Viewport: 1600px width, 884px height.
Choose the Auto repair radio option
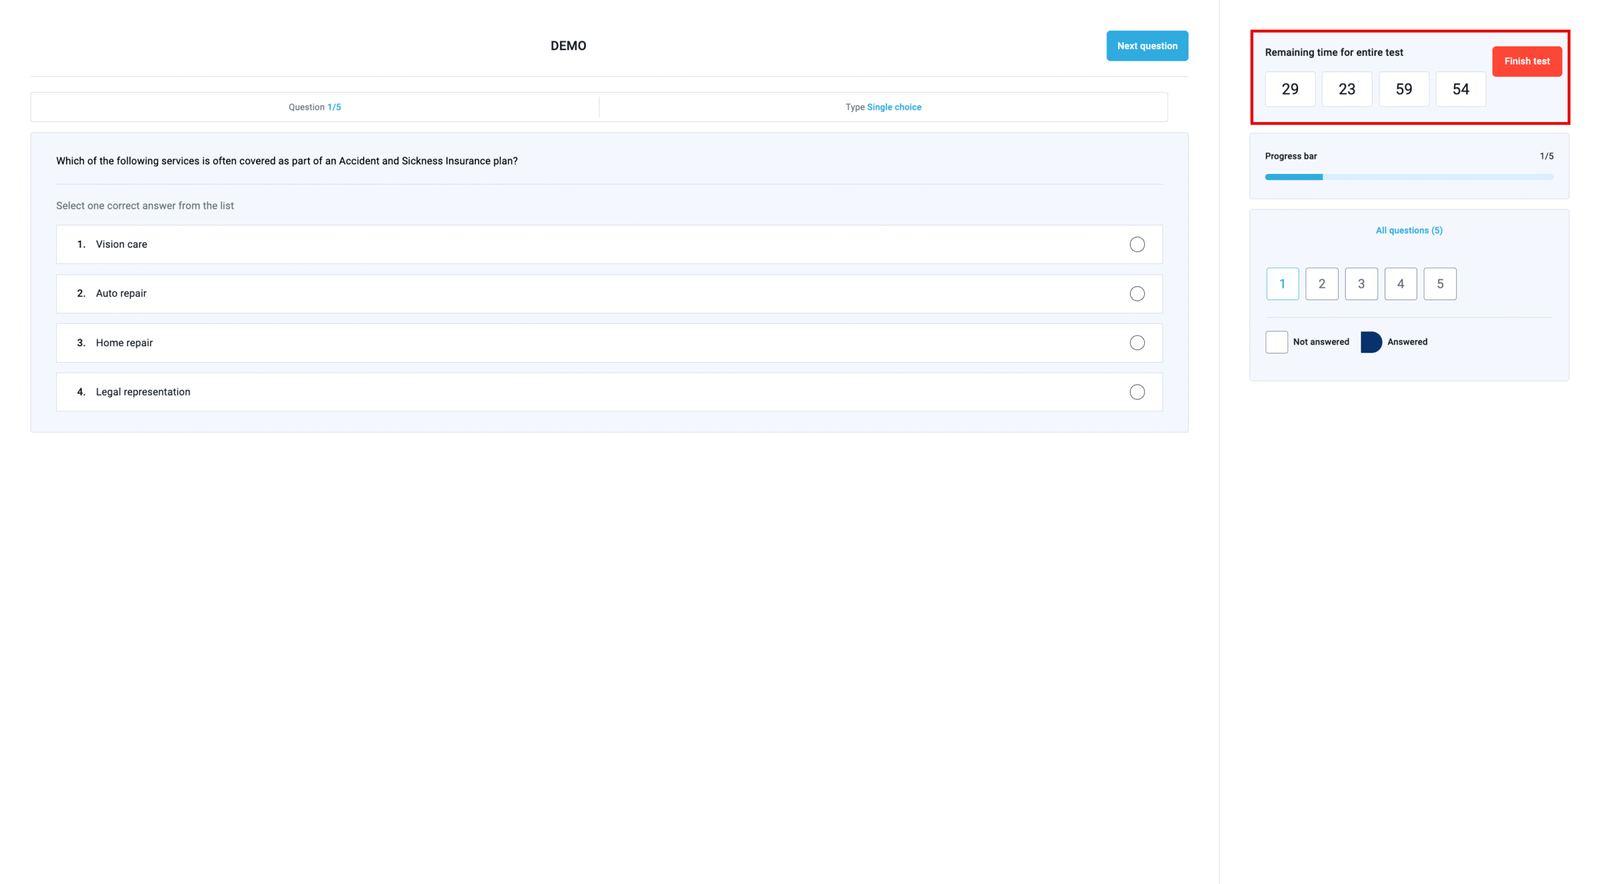tap(1136, 294)
